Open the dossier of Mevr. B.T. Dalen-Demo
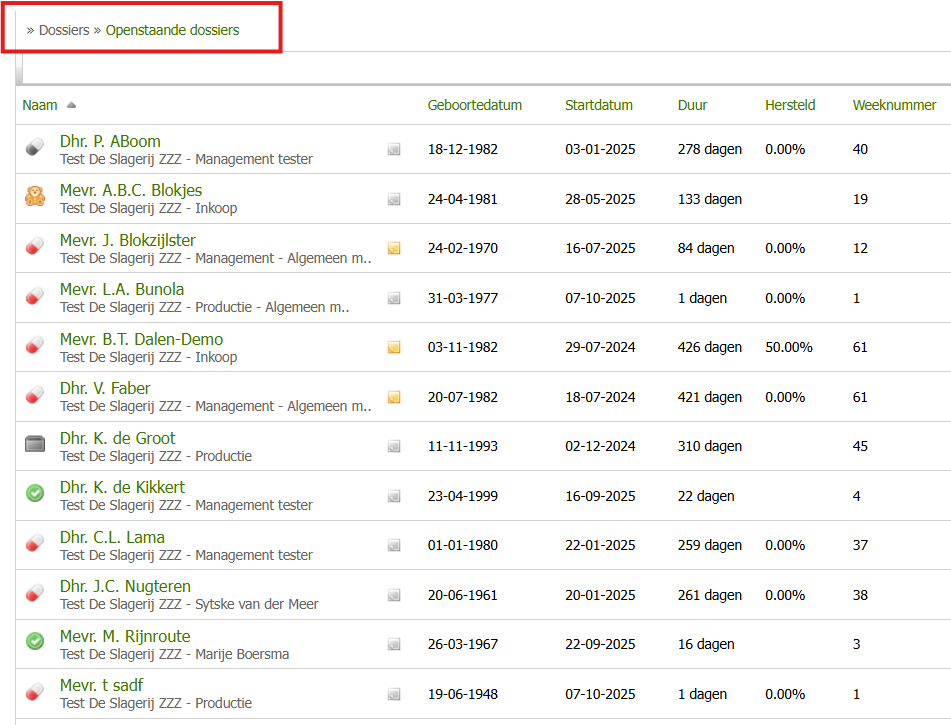This screenshot has height=725, width=951. (141, 339)
